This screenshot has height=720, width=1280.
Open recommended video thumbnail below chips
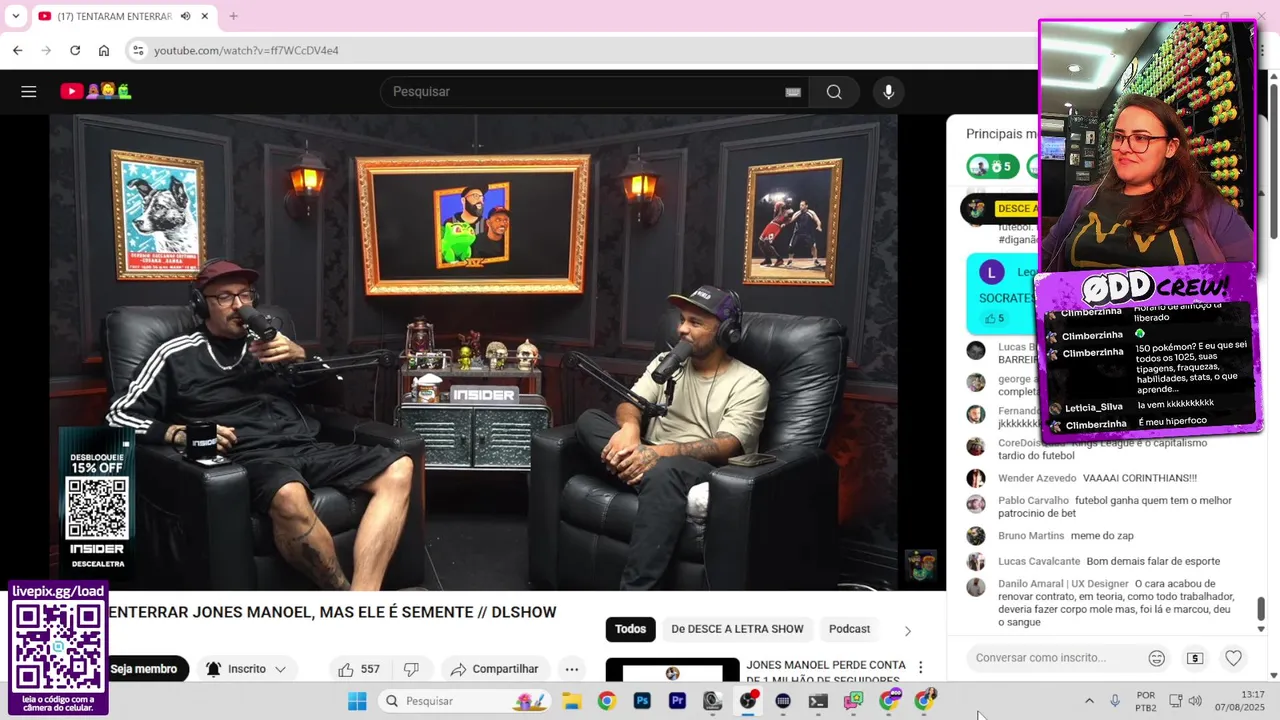672,670
